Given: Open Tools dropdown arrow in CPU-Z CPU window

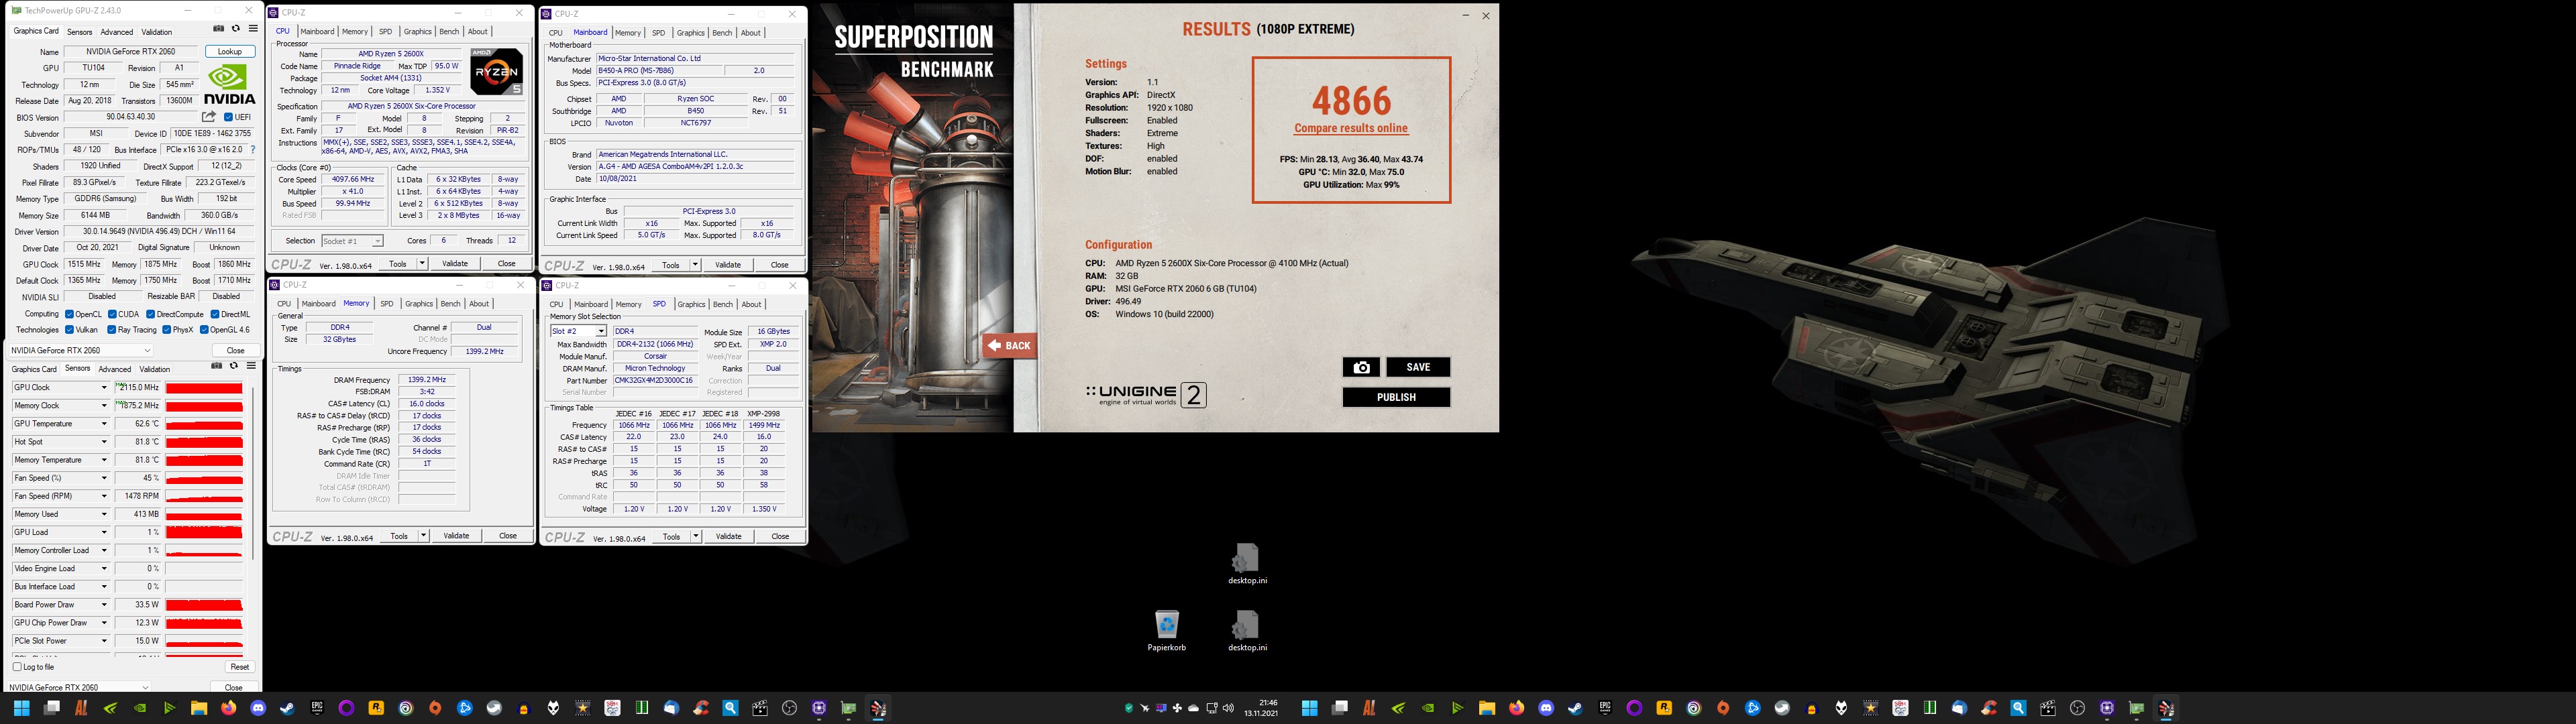Looking at the screenshot, I should click(422, 264).
